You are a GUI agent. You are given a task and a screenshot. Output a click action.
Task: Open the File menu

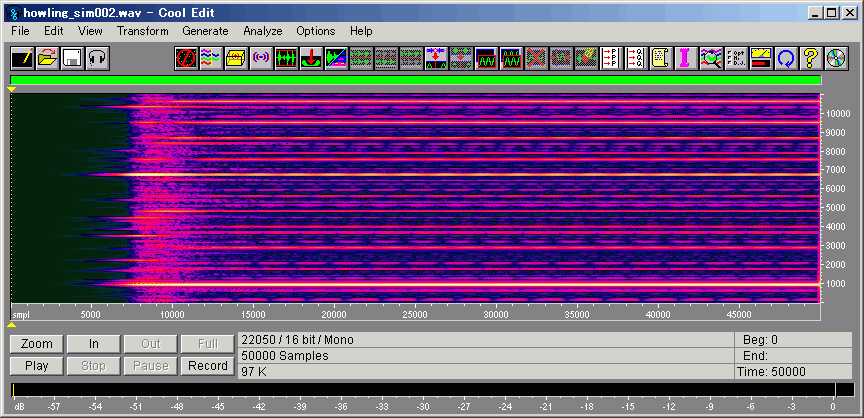(x=20, y=31)
